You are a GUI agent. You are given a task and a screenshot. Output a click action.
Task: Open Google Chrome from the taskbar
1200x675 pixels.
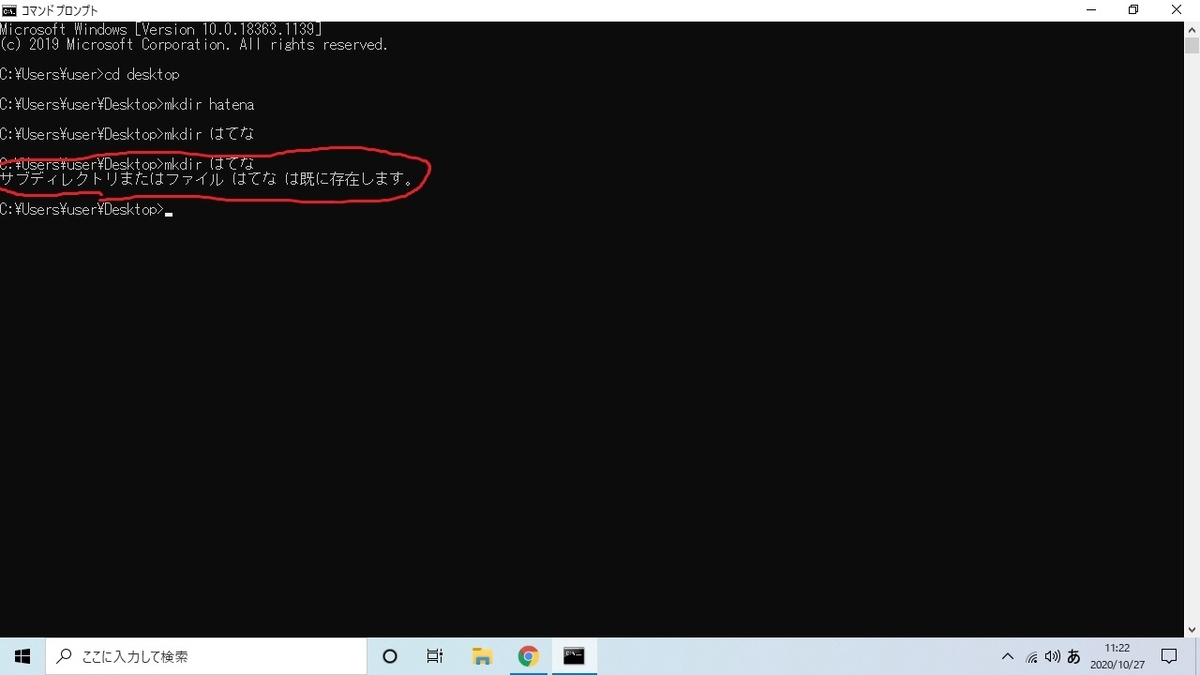[528, 656]
